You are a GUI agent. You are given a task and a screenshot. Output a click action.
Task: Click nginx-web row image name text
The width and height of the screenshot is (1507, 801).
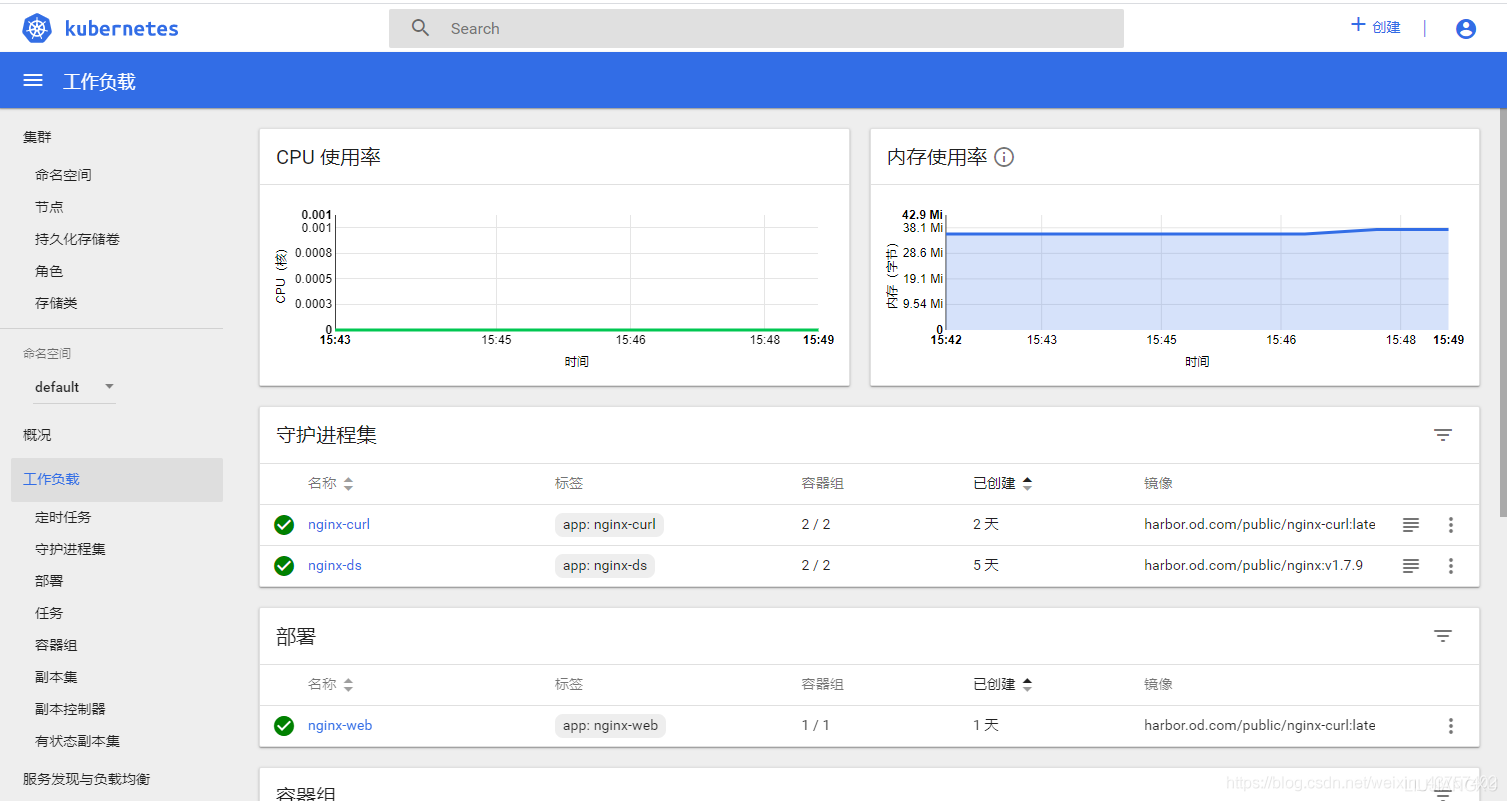point(1260,725)
